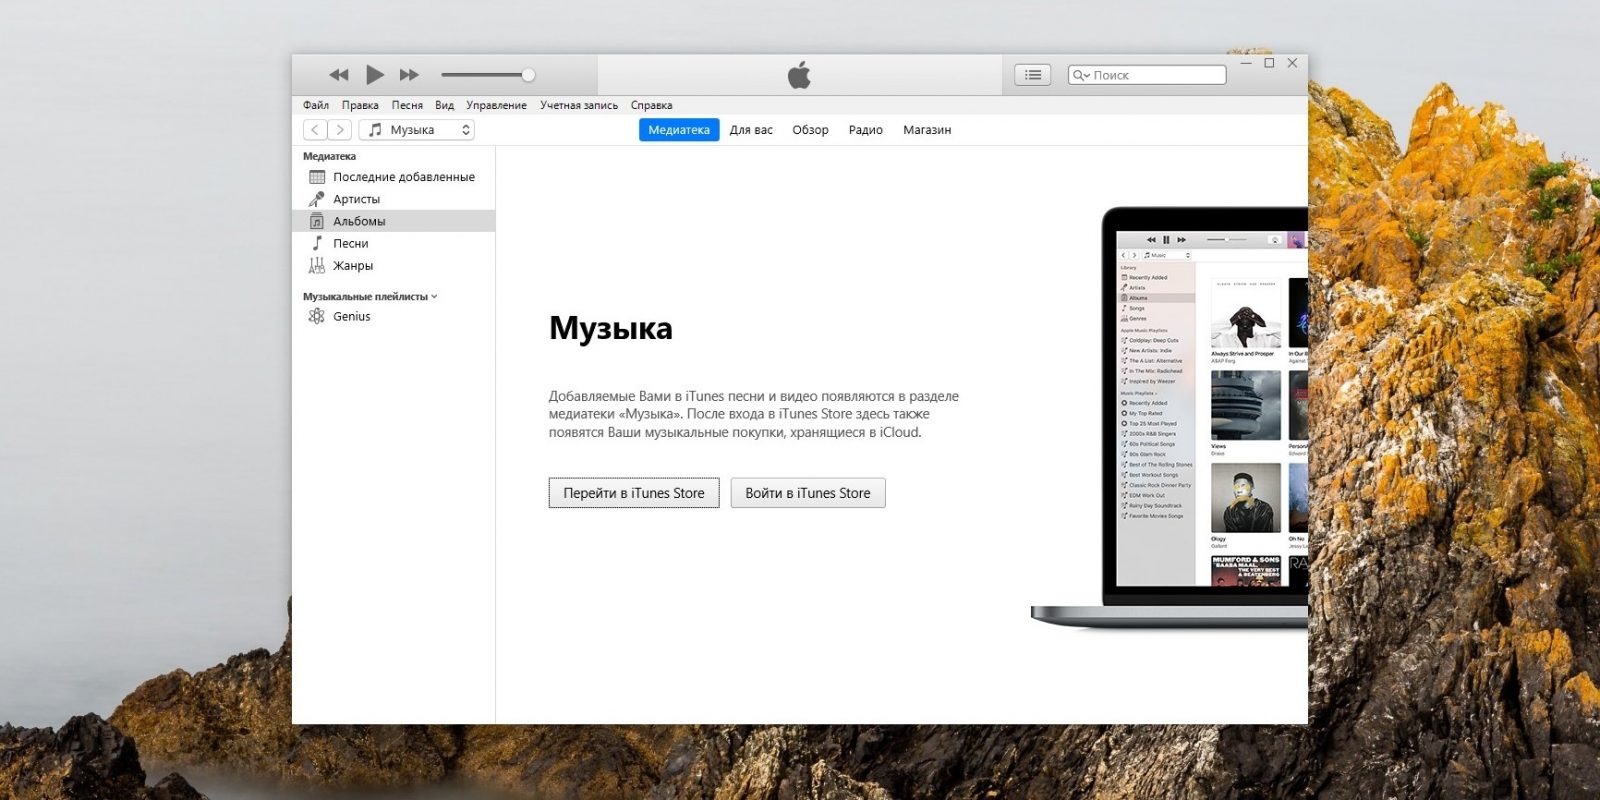The width and height of the screenshot is (1600, 800).
Task: Click the Apple logo in the header
Action: (x=799, y=75)
